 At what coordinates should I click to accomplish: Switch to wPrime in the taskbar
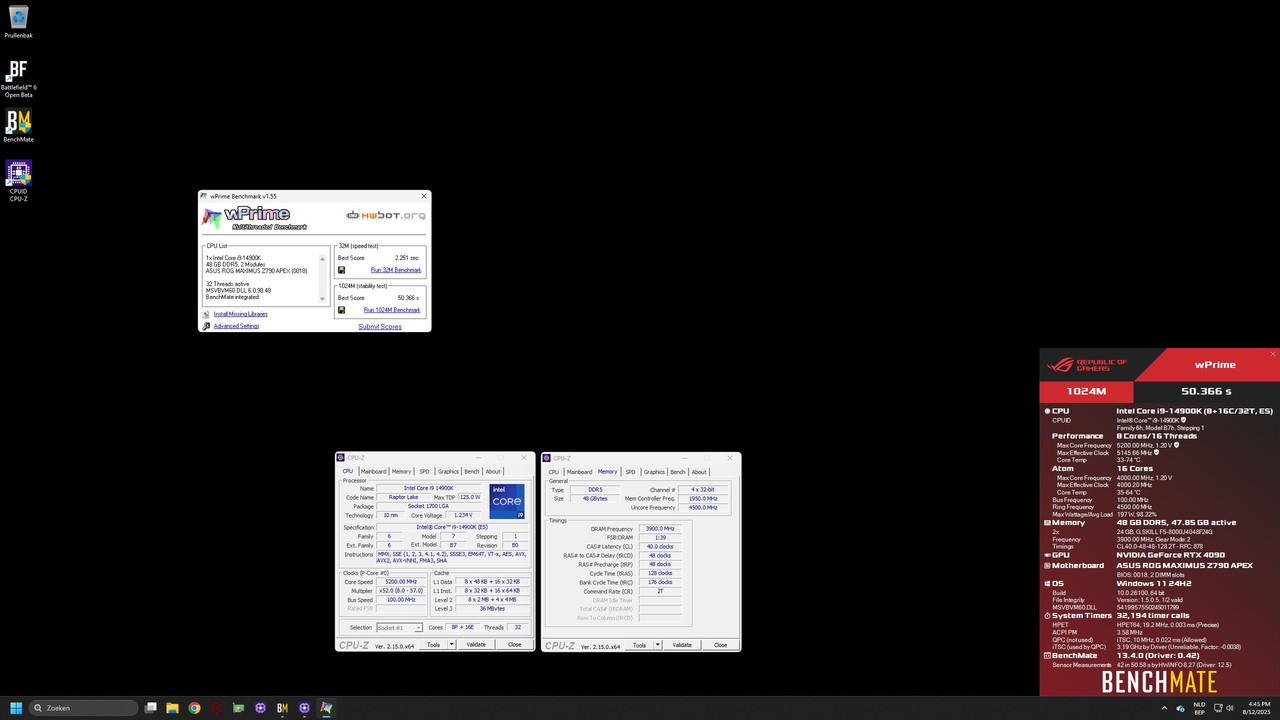point(326,708)
